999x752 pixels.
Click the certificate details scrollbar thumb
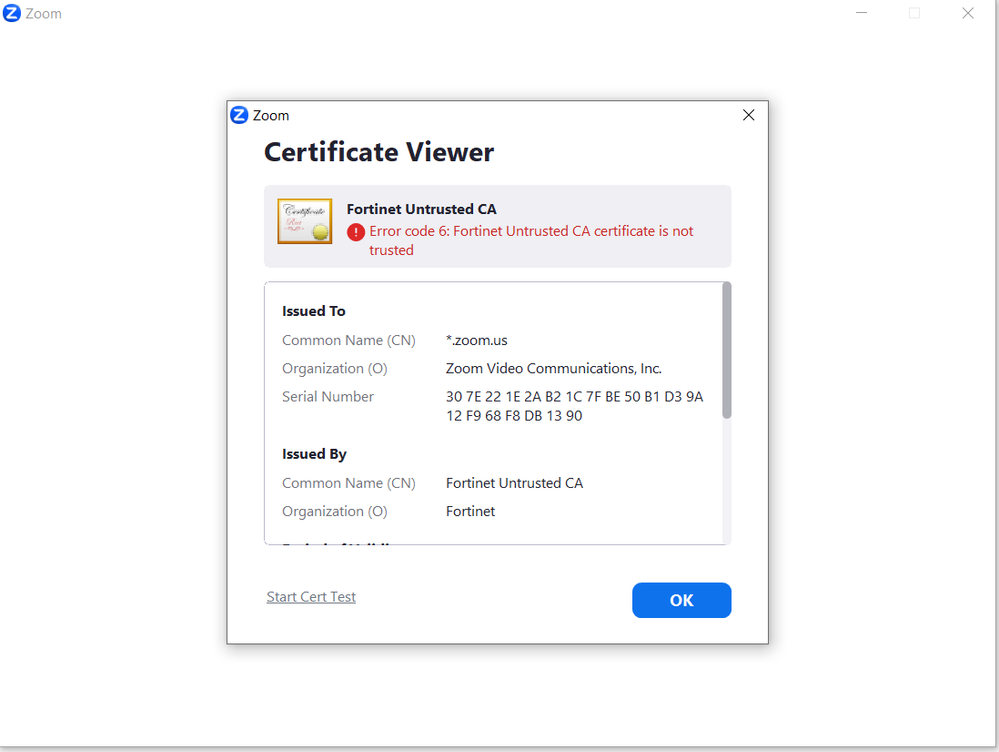pos(726,350)
